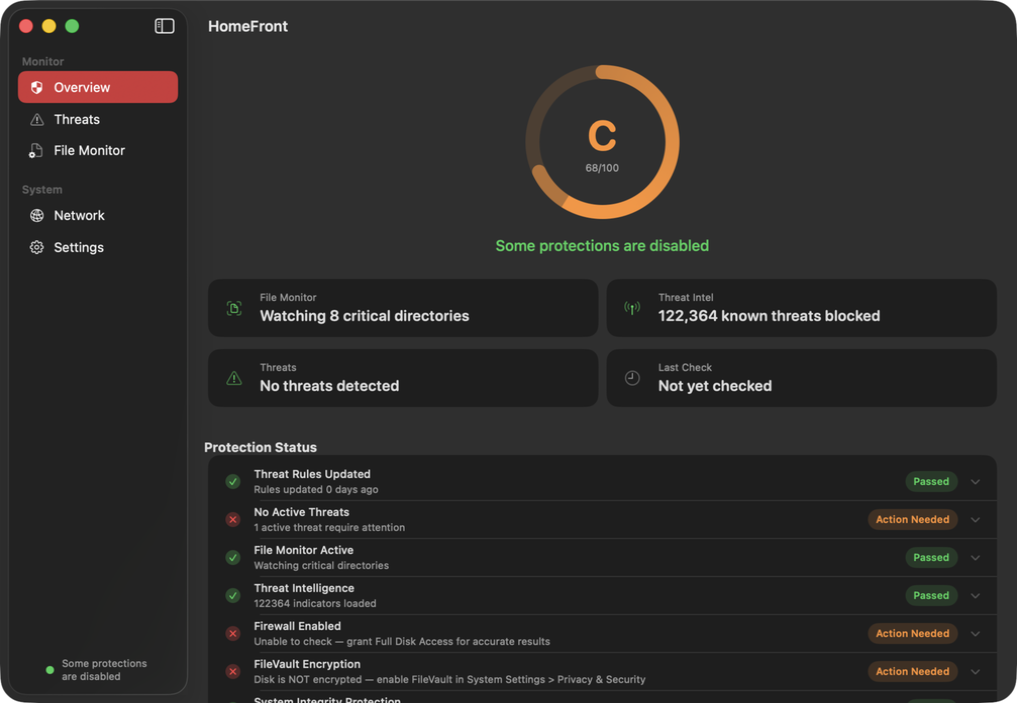Expand the Threat Intelligence row

(975, 595)
